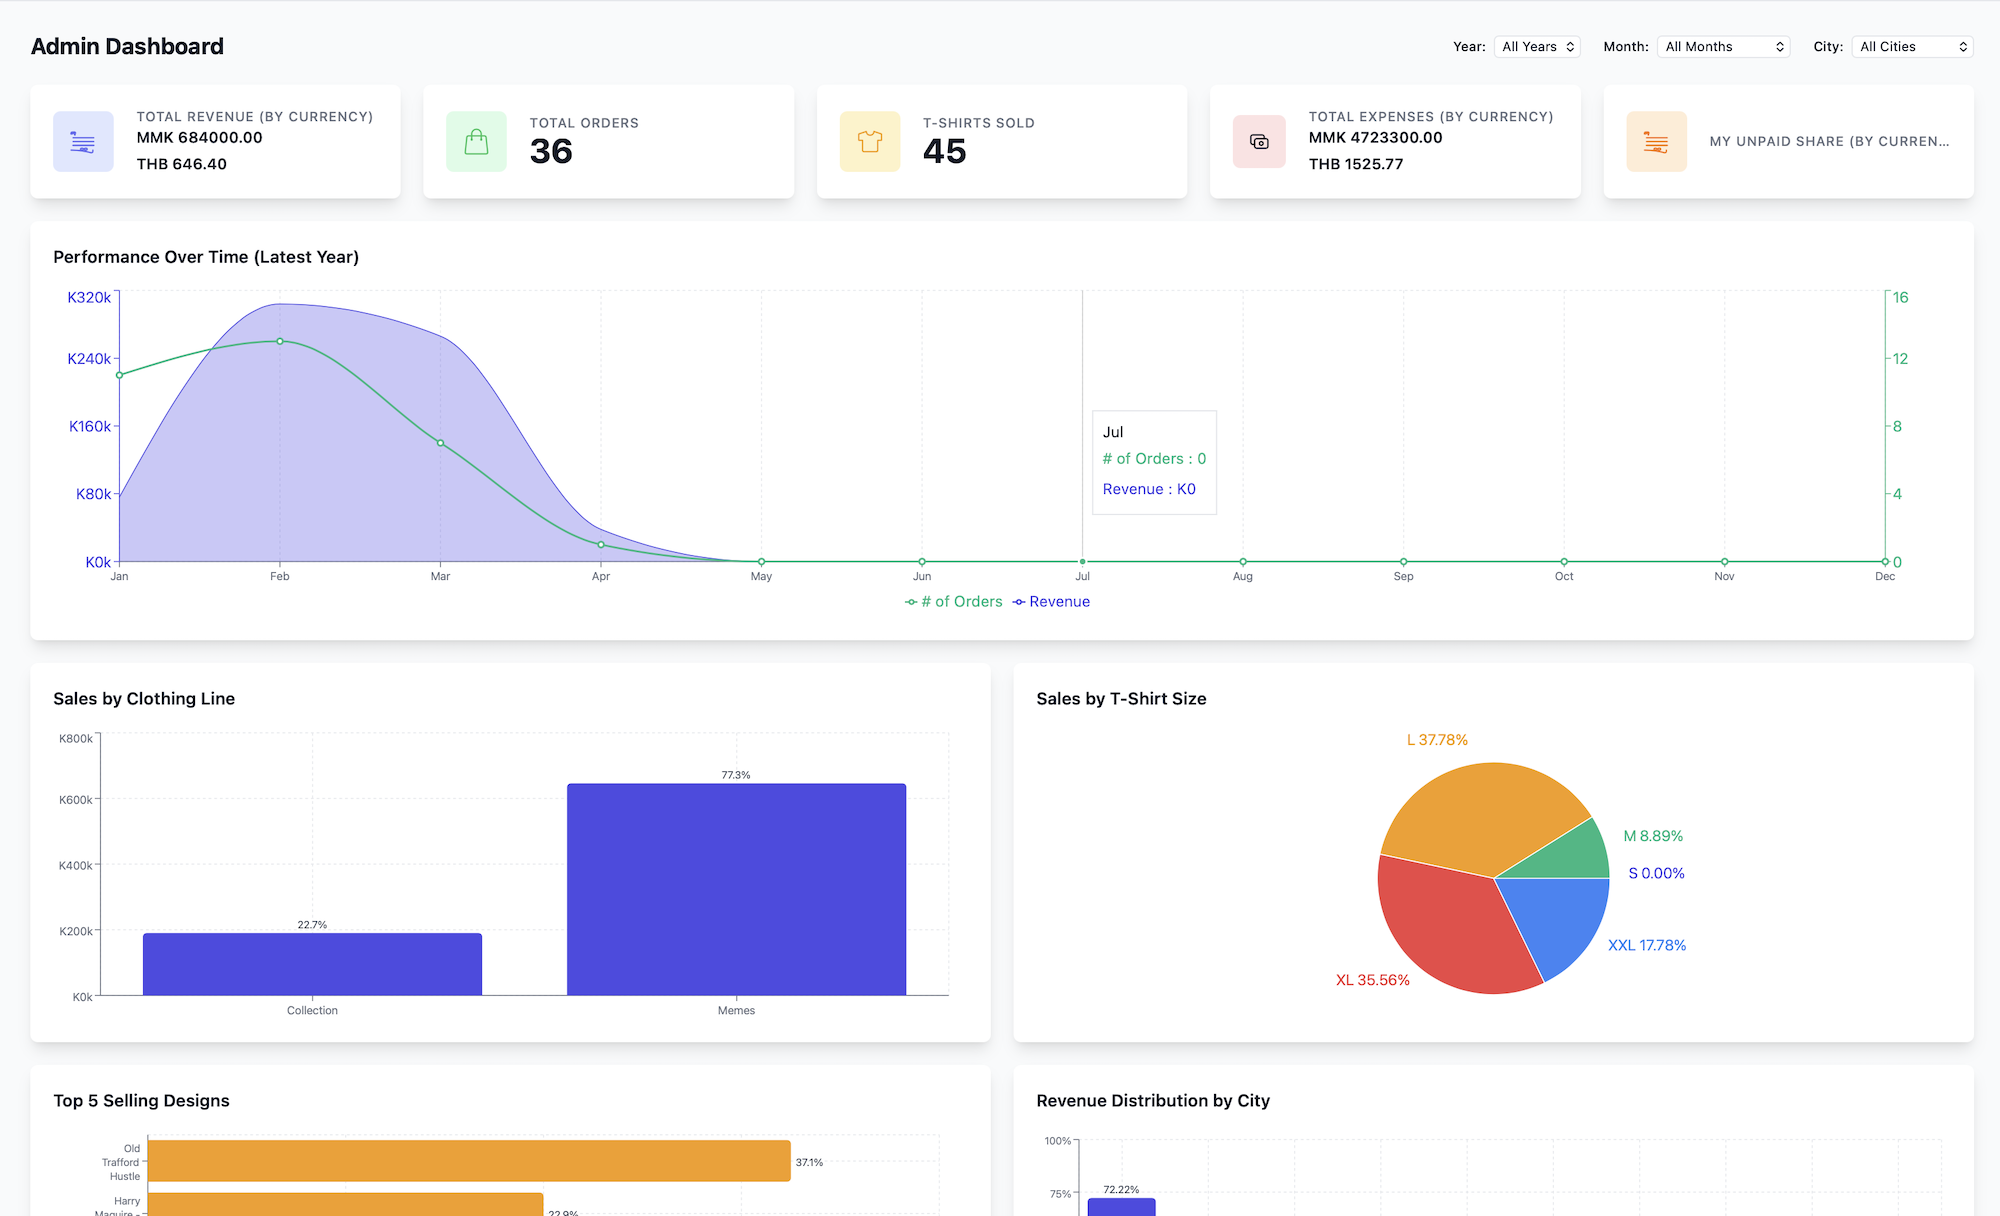Click the L 37.78% pie label
Viewport: 2000px width, 1216px height.
1437,740
